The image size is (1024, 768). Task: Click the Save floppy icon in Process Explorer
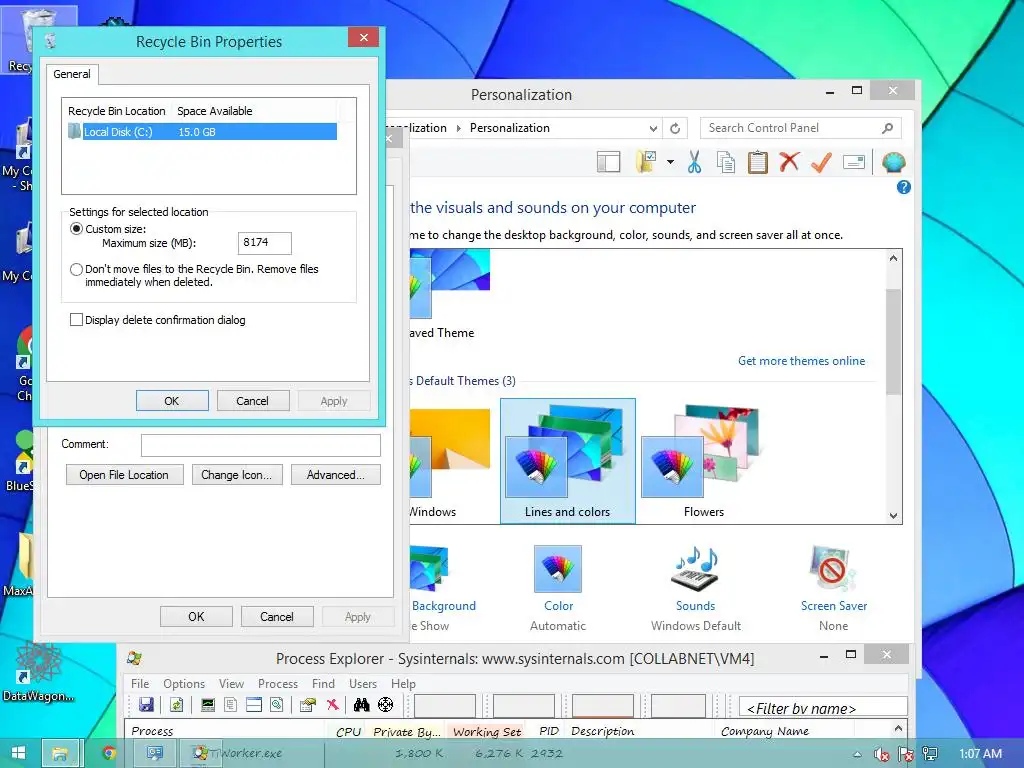(146, 704)
